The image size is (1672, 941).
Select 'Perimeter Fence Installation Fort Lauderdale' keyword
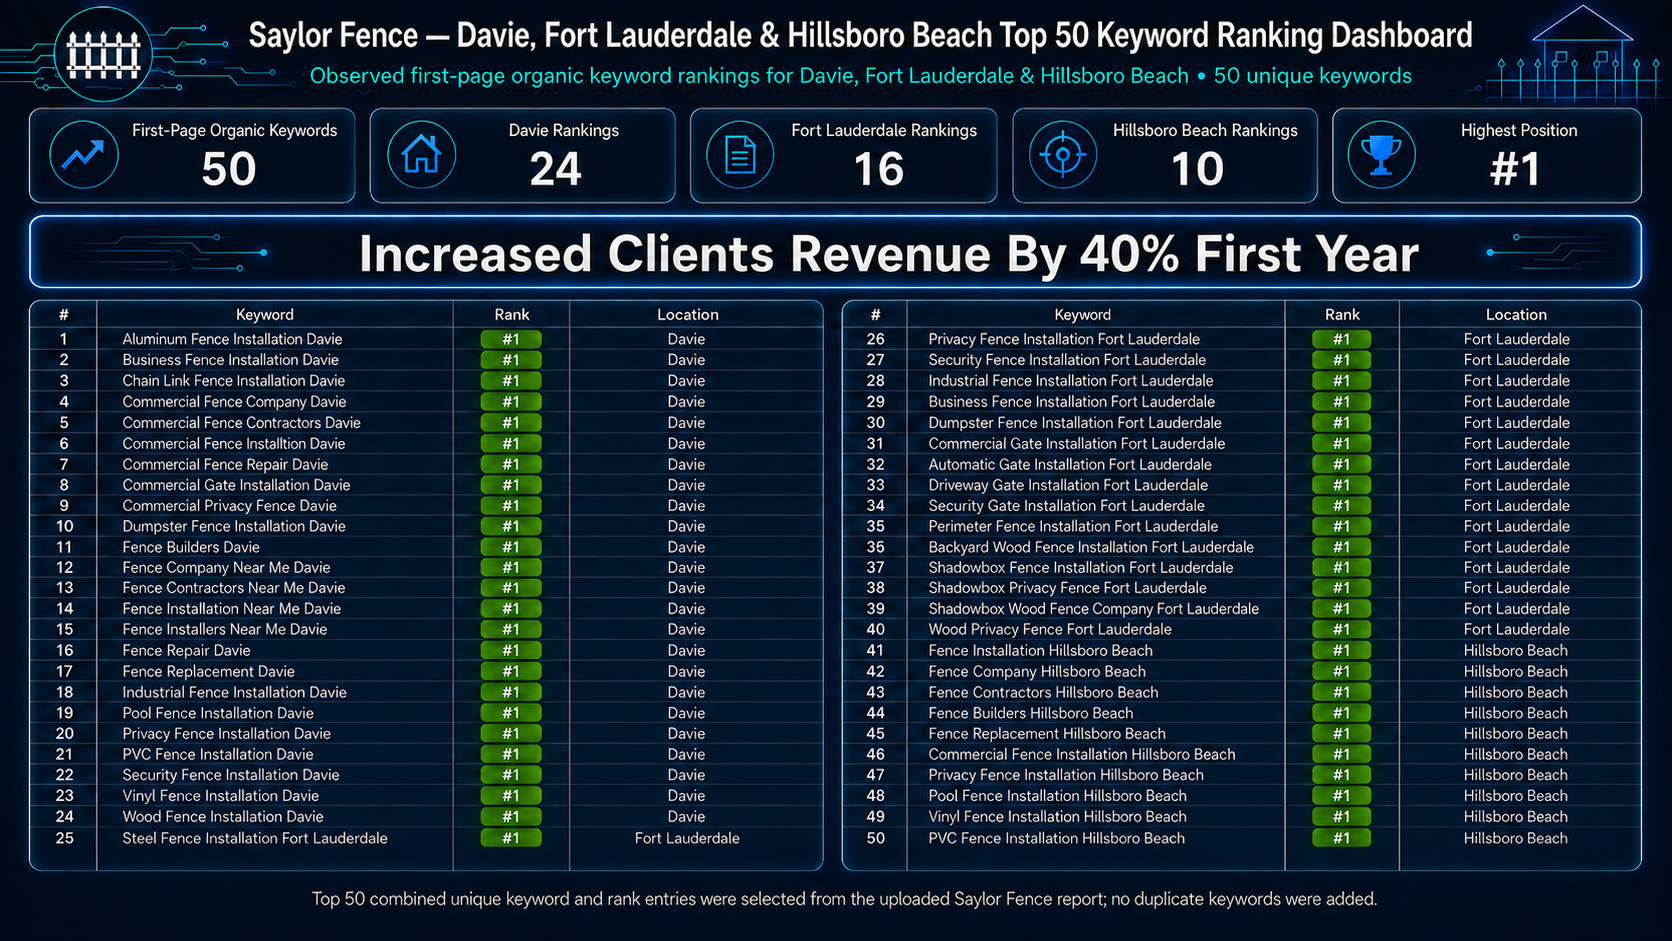(1073, 526)
